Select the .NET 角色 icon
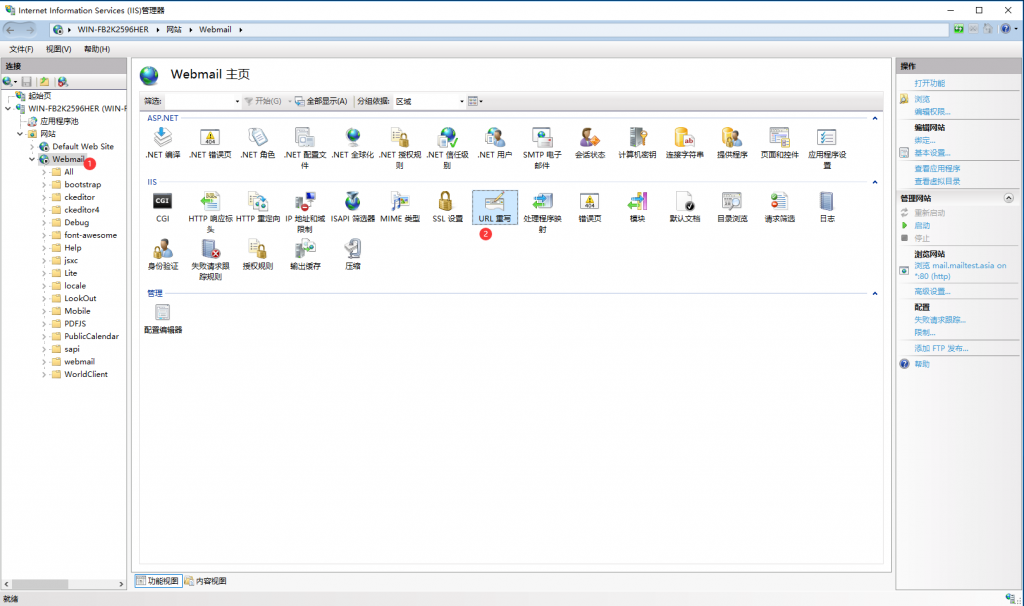The width and height of the screenshot is (1024, 606). tap(258, 143)
